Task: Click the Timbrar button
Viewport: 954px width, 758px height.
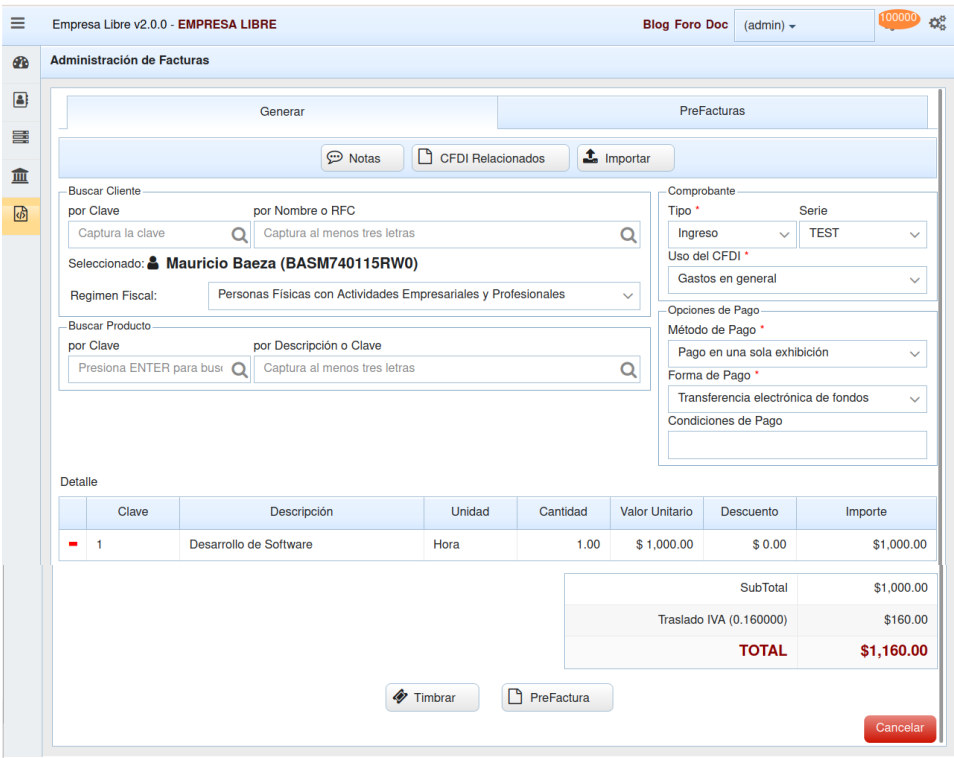Action: [432, 698]
